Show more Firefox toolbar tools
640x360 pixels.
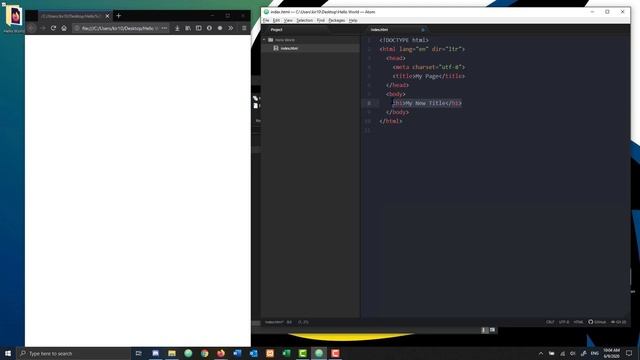click(x=231, y=28)
